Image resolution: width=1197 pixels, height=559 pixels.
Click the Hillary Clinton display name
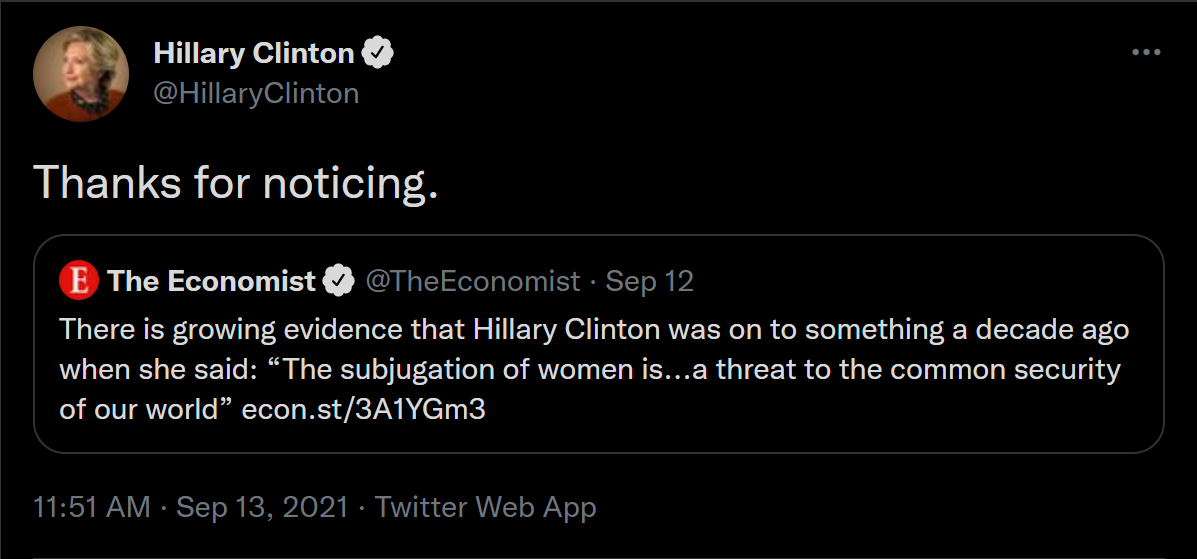tap(253, 53)
